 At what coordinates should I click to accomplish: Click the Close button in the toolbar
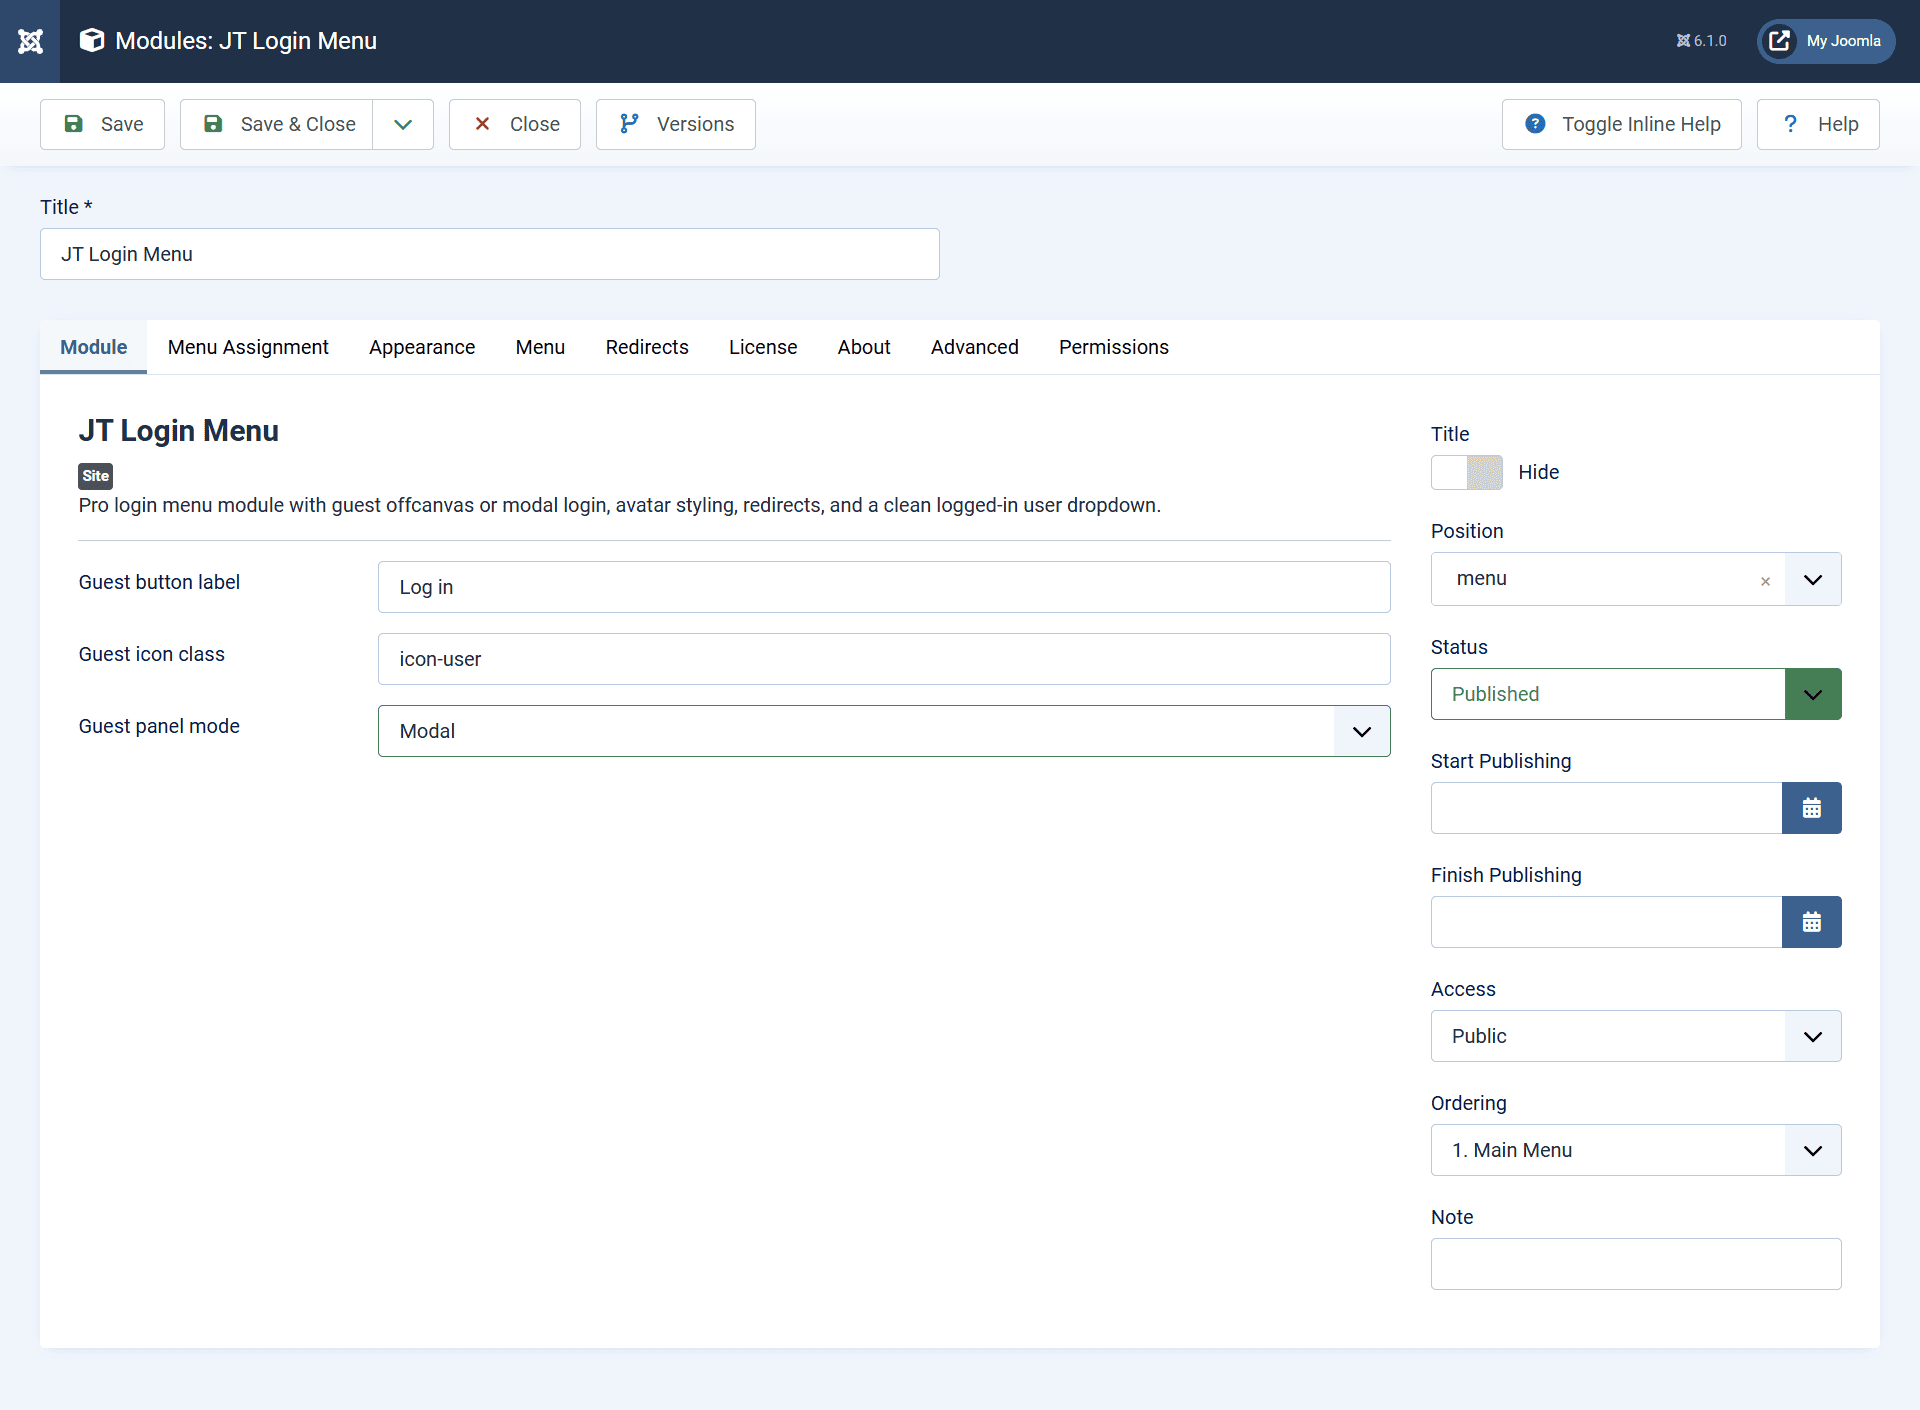tap(514, 124)
